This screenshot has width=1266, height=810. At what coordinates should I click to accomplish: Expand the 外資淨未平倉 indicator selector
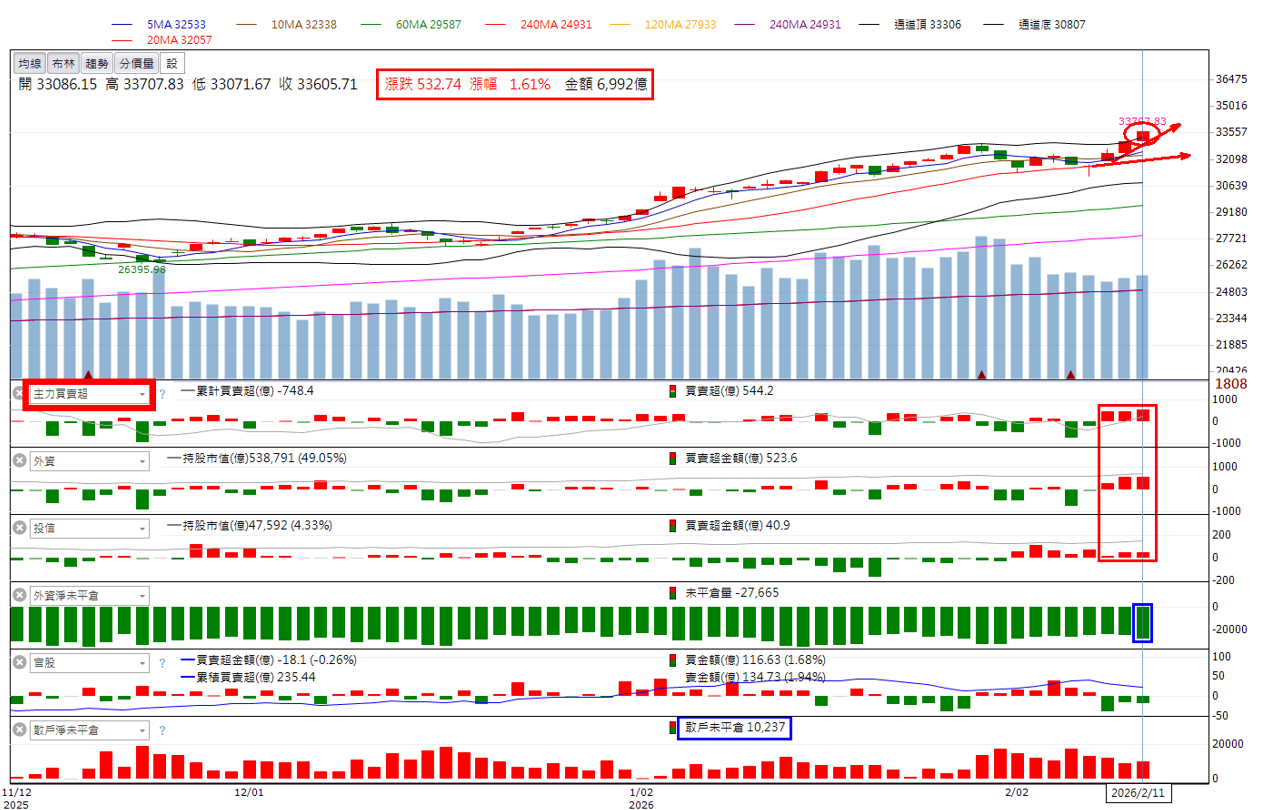click(x=142, y=595)
